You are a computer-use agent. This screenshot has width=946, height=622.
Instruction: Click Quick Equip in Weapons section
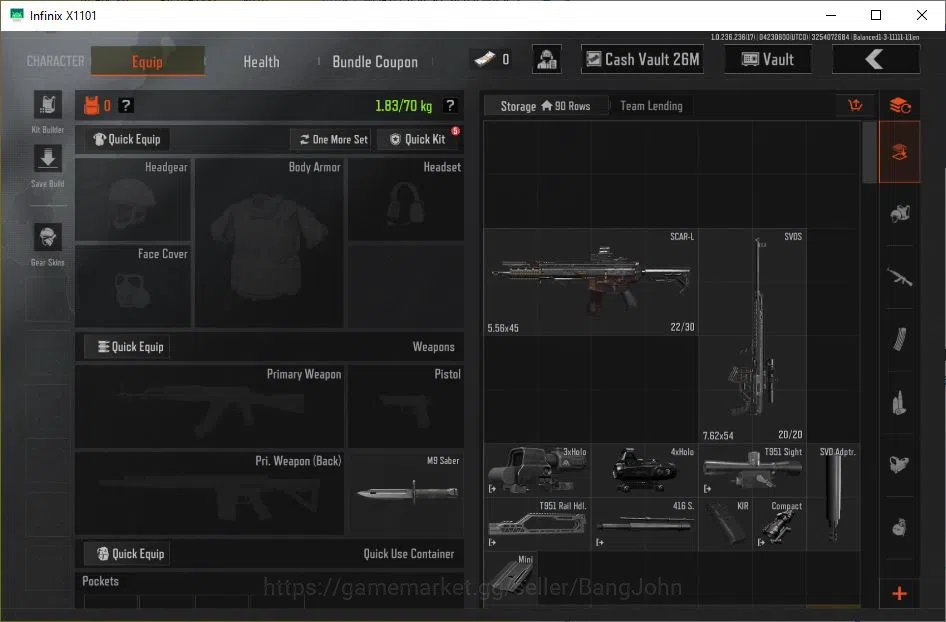[x=127, y=347]
